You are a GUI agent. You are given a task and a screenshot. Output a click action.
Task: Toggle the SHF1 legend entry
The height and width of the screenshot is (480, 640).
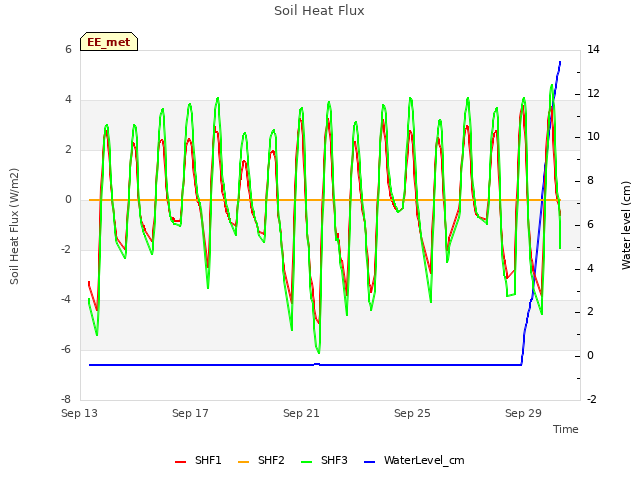pos(198,460)
